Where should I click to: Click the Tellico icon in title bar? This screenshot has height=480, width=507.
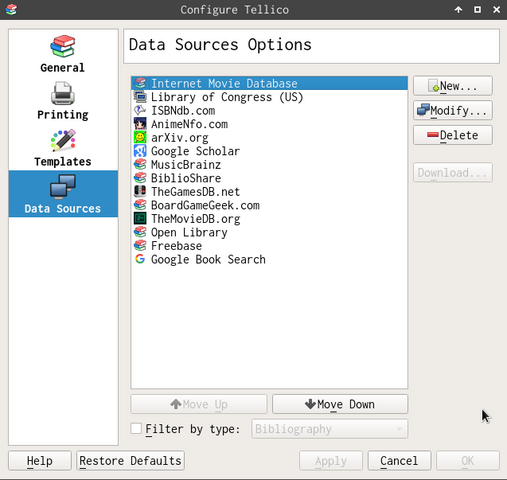(x=11, y=9)
